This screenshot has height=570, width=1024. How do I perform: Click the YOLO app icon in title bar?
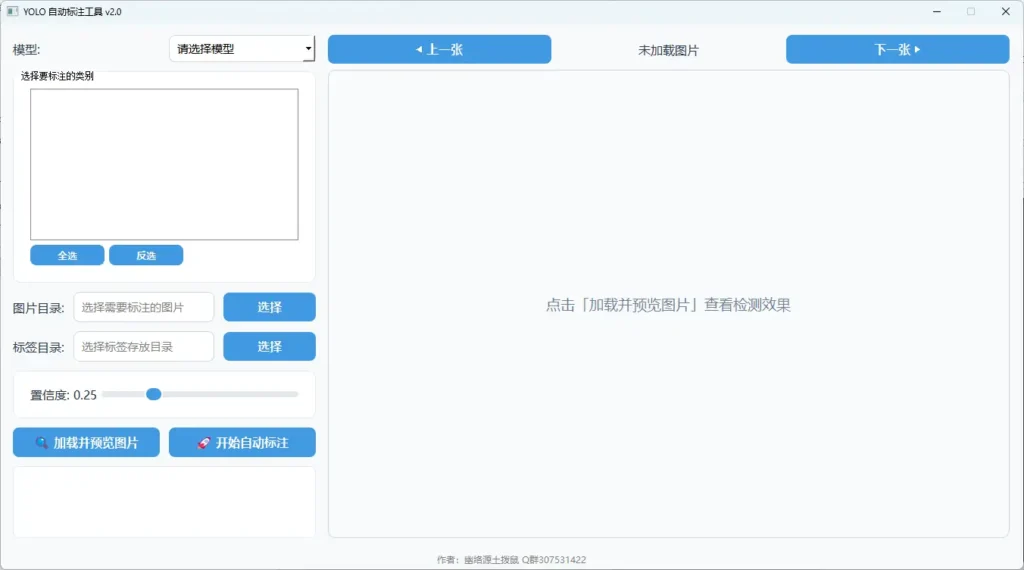(12, 11)
